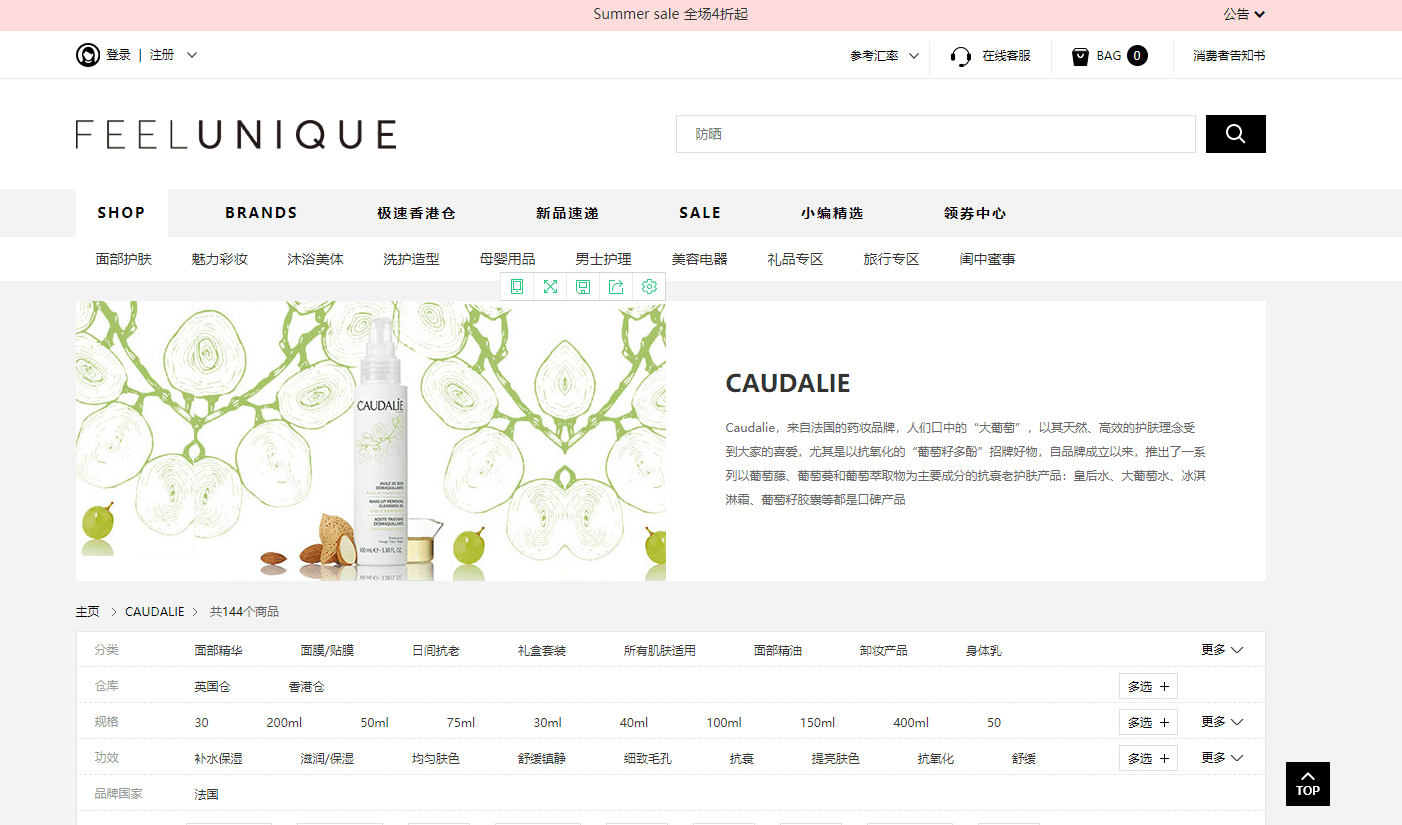Click the CAUDALIE breadcrumb link
The image size is (1402, 825).
[155, 611]
